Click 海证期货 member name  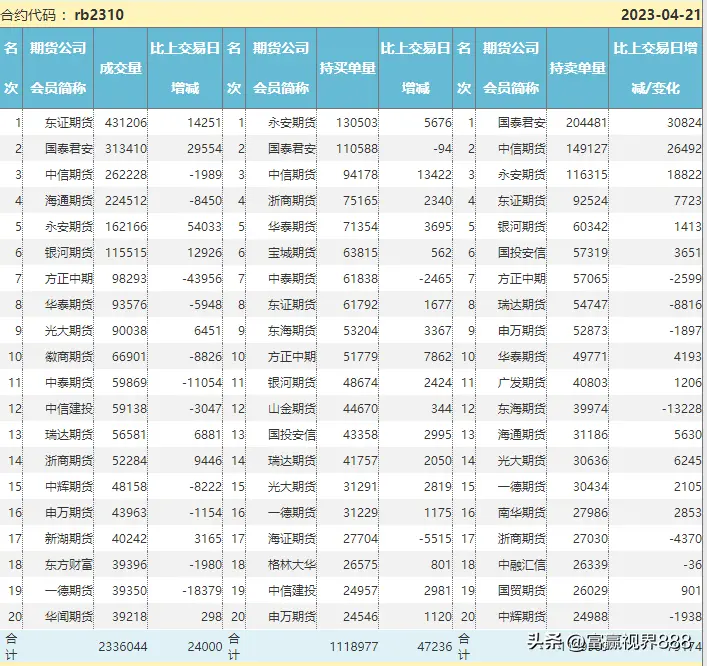pyautogui.click(x=292, y=539)
